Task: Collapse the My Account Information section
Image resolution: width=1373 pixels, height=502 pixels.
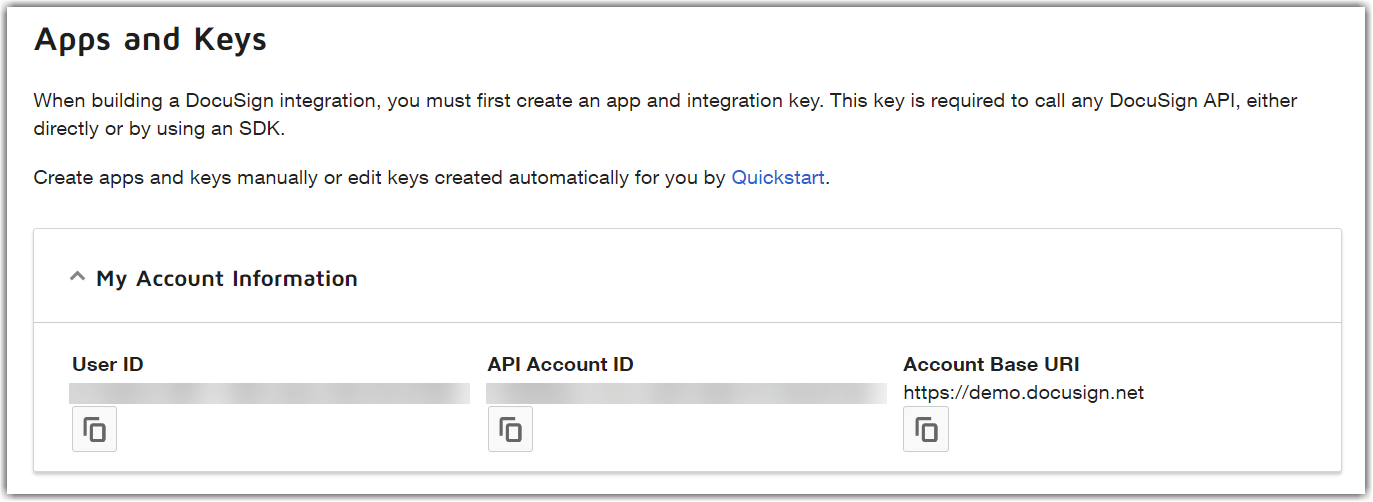Action: [x=77, y=278]
